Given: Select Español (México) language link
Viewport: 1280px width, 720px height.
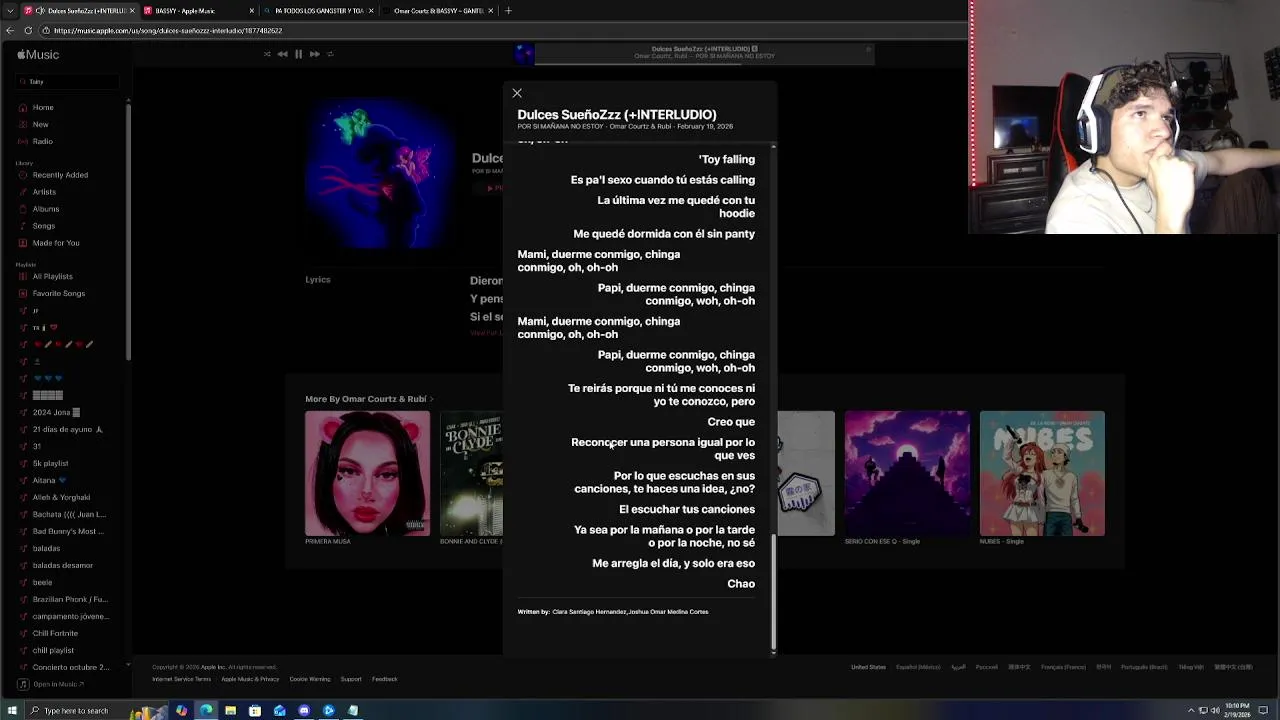Looking at the screenshot, I should pos(918,667).
